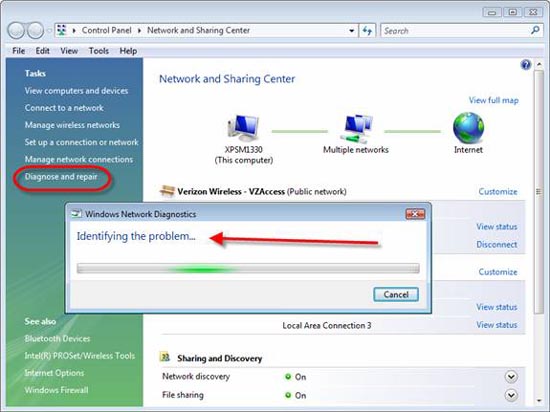Click the diagnostics progress bar
Image resolution: width=550 pixels, height=412 pixels.
point(248,269)
